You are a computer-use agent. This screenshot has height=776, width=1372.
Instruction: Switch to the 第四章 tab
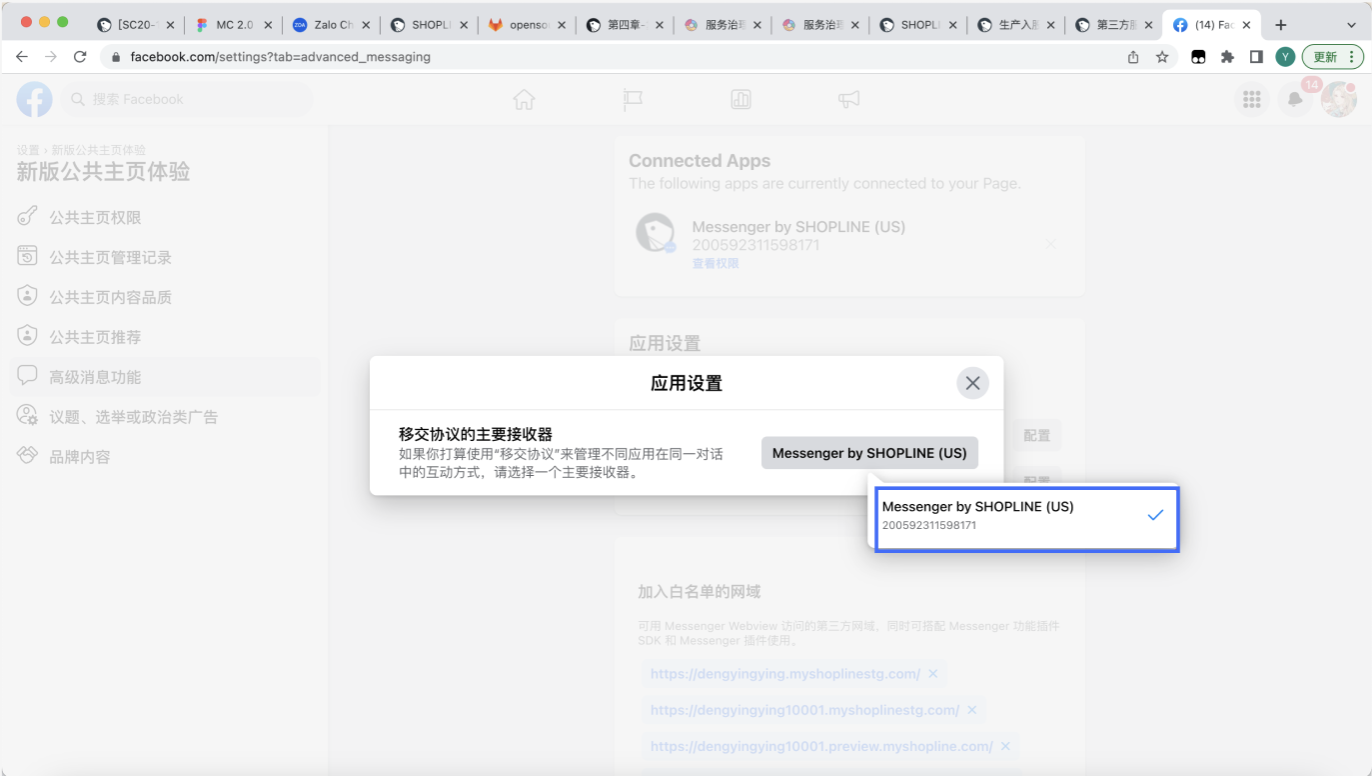[x=625, y=25]
